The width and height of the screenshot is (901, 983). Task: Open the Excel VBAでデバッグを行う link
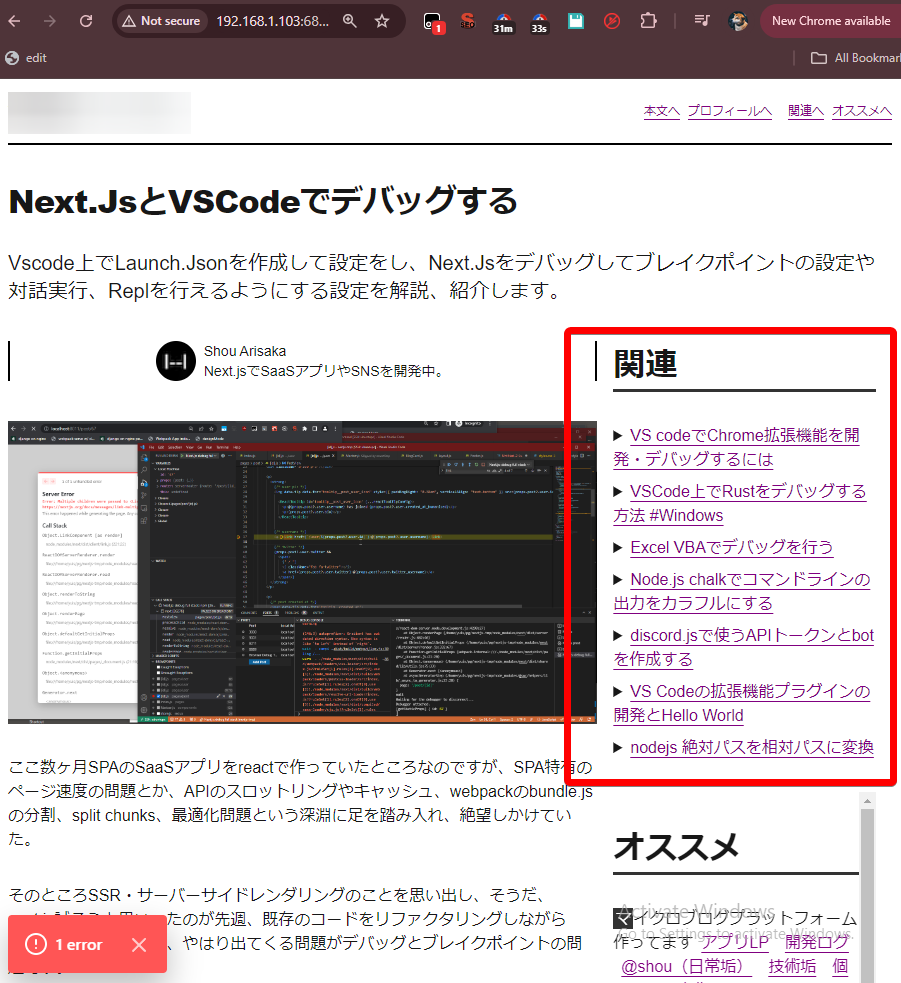coord(731,547)
